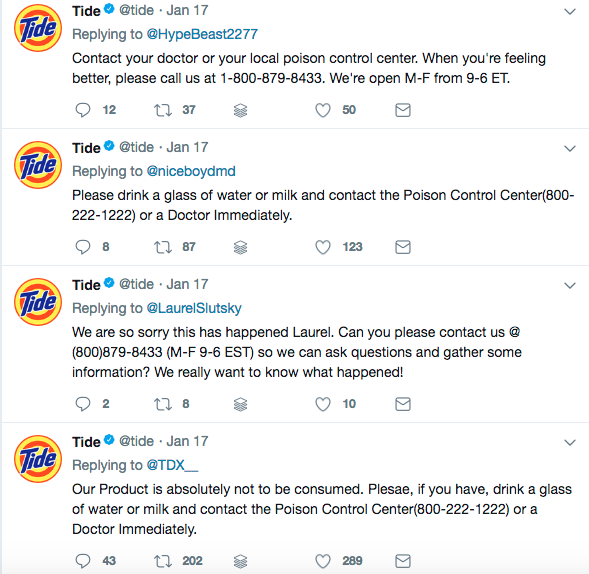The image size is (589, 574).
Task: Follow the @niceboydmd mention link
Action: pyautogui.click(x=191, y=171)
